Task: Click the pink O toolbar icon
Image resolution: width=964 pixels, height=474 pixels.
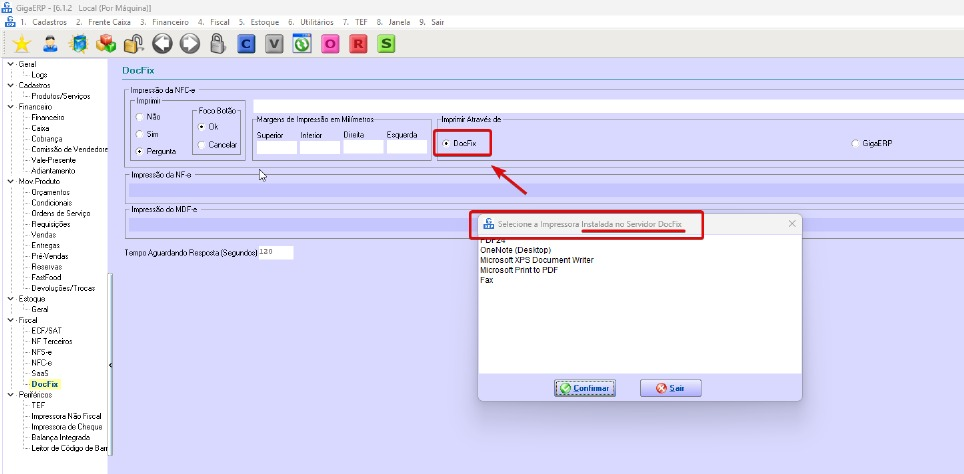Action: point(330,44)
